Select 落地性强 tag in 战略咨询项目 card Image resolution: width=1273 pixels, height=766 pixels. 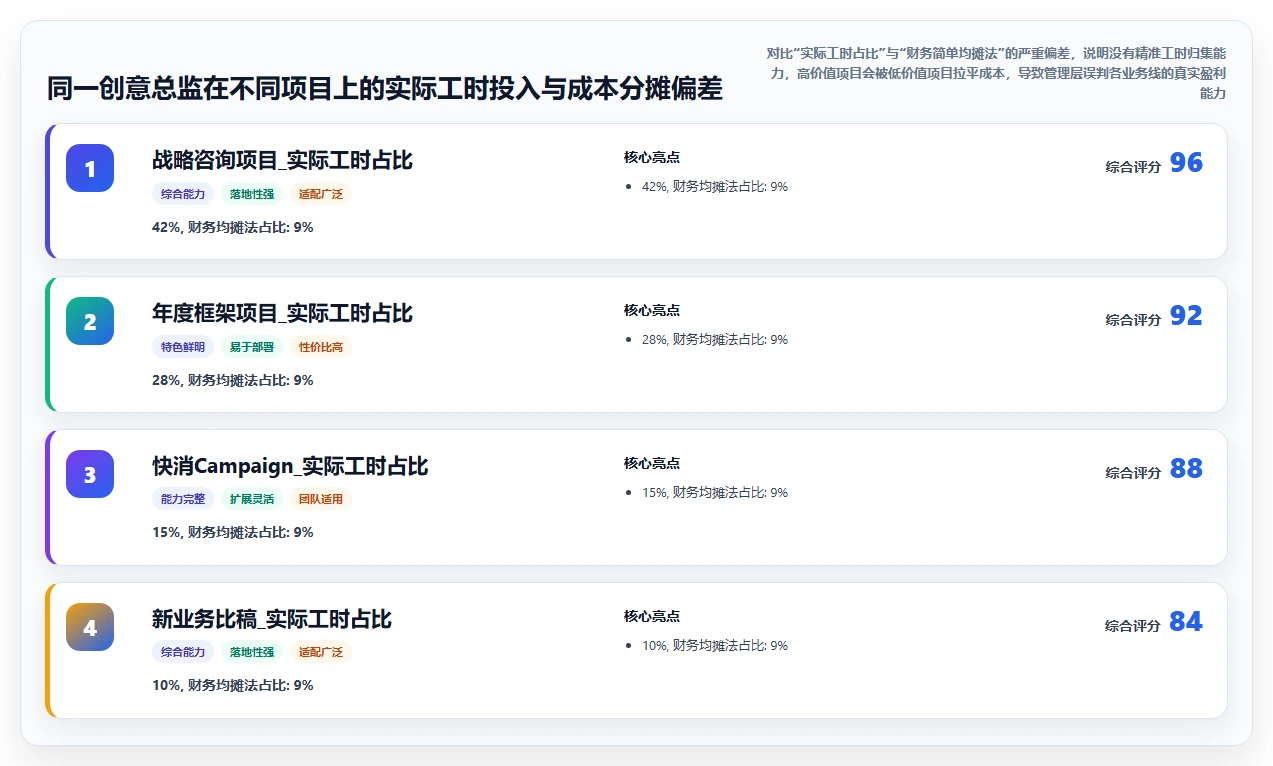(252, 194)
